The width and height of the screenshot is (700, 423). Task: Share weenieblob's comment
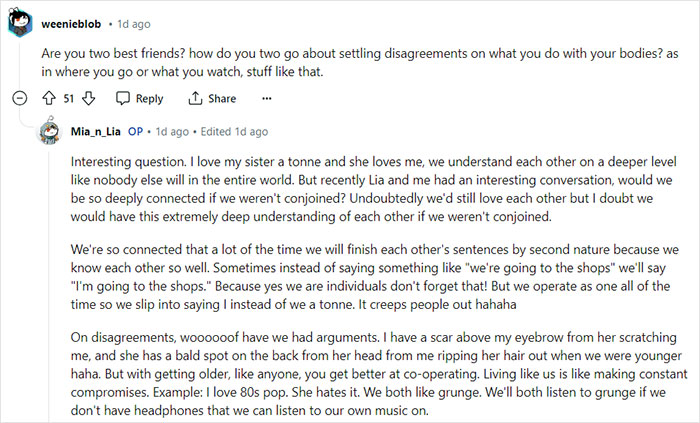pyautogui.click(x=211, y=98)
